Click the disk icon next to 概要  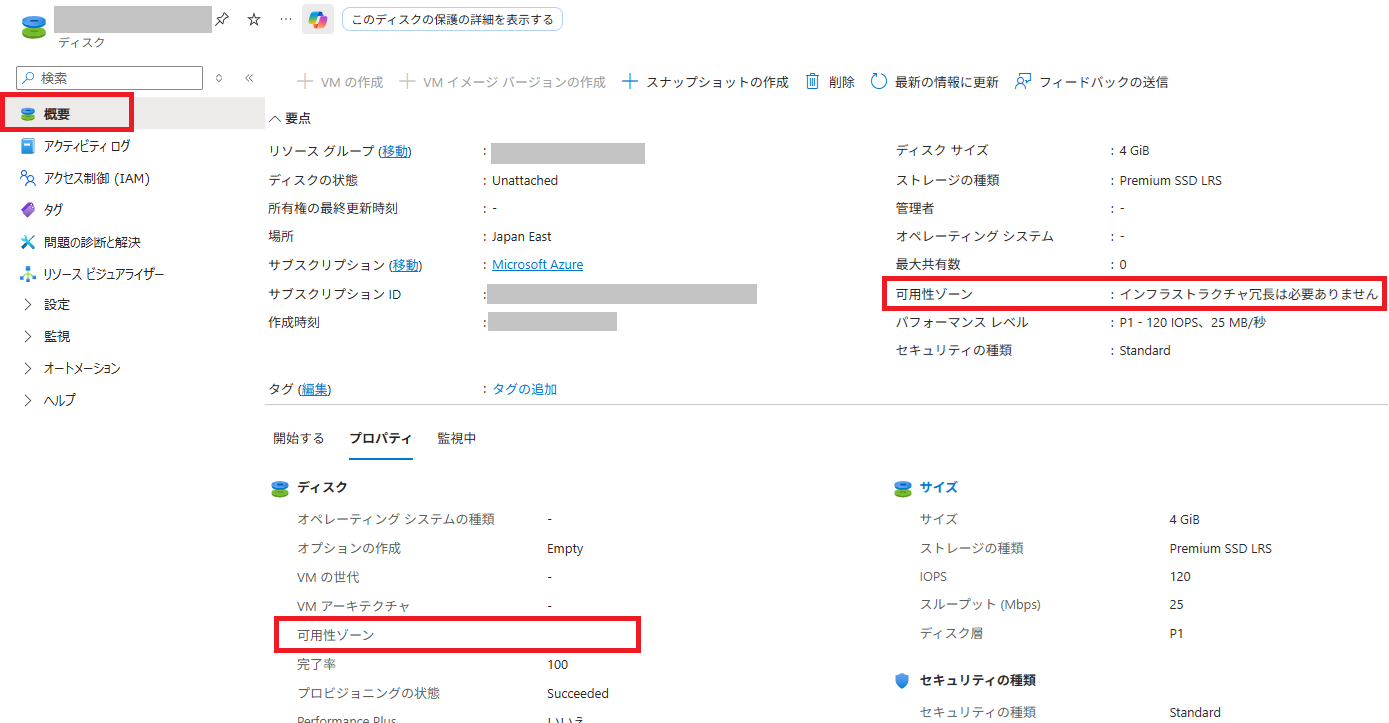[28, 114]
